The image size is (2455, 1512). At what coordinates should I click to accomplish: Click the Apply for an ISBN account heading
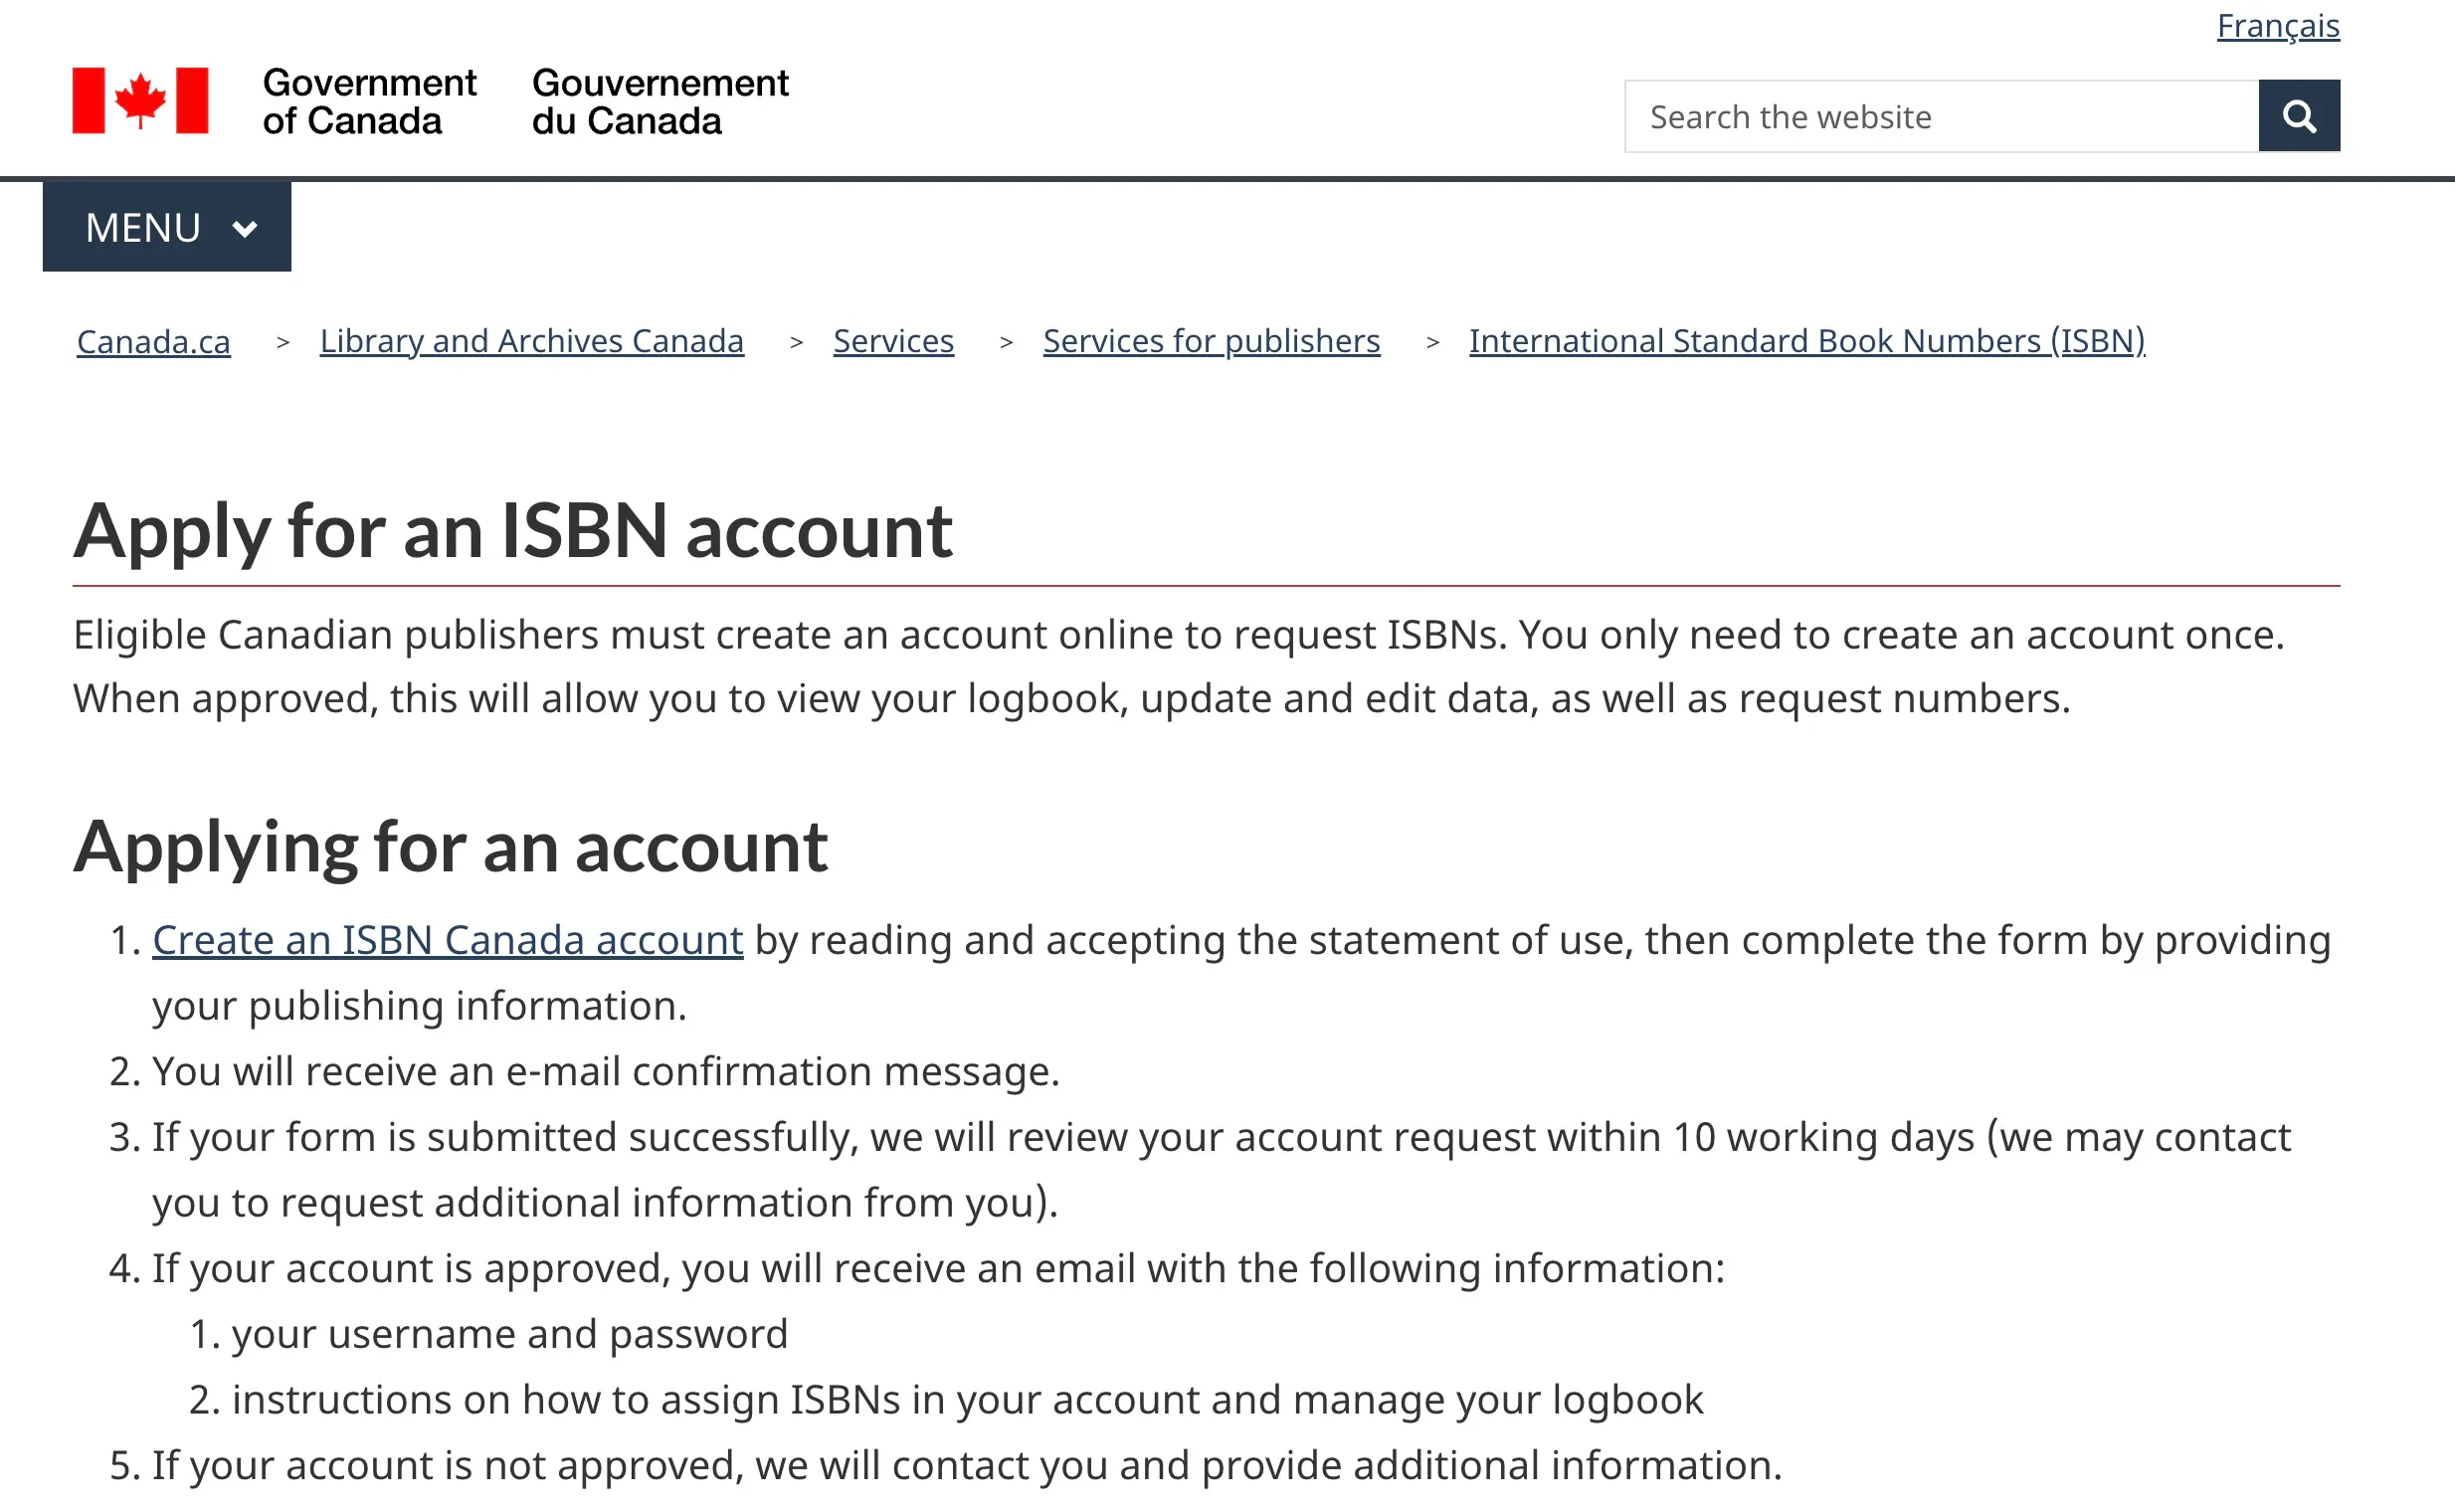(x=512, y=530)
